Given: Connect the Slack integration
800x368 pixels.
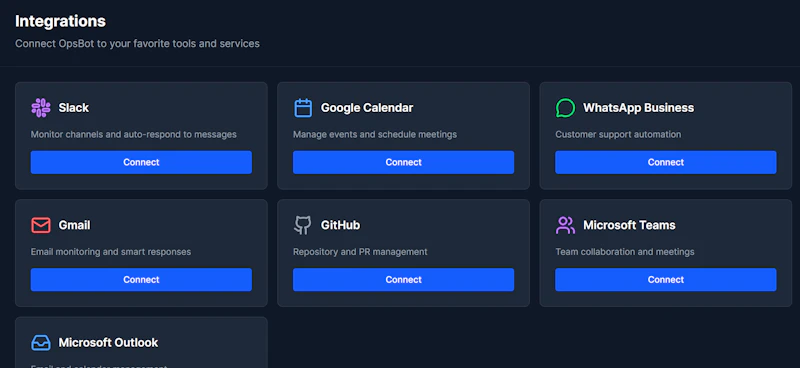Looking at the screenshot, I should click(141, 162).
